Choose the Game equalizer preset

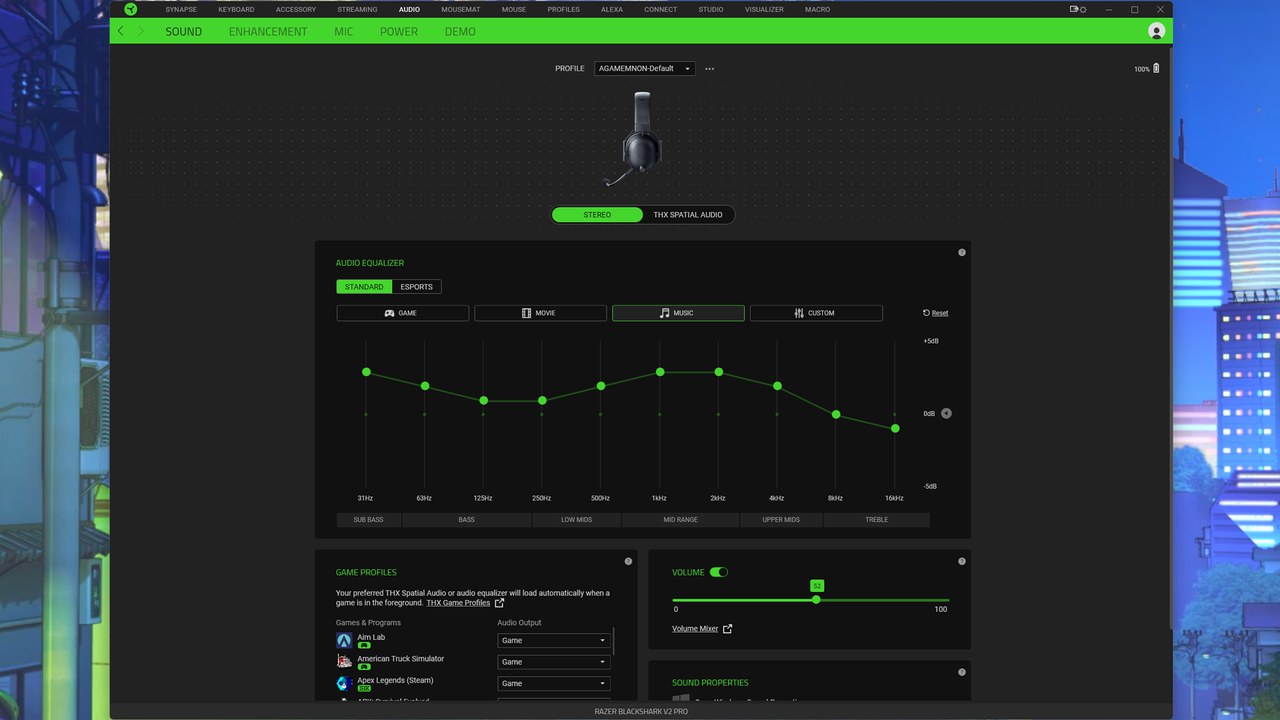[x=402, y=313]
